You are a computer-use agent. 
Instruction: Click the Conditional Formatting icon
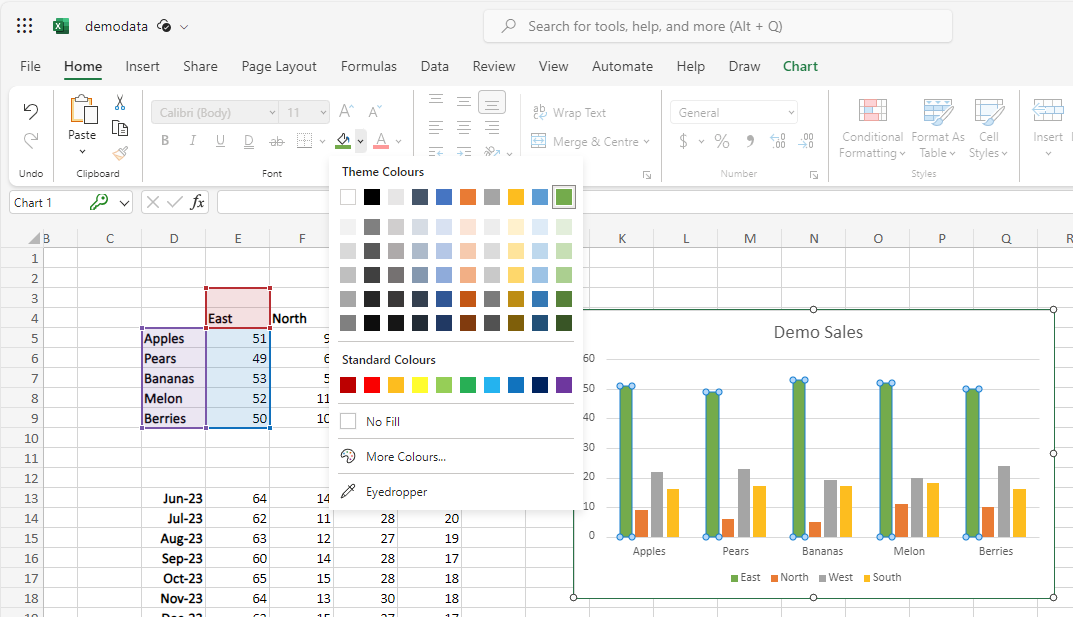click(x=872, y=111)
